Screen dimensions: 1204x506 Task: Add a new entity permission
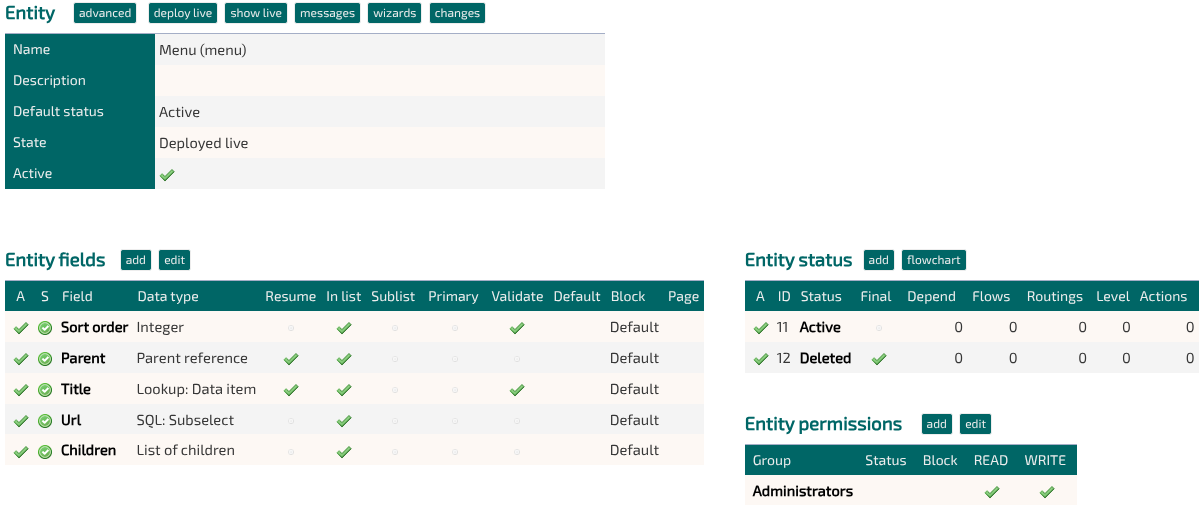click(937, 424)
